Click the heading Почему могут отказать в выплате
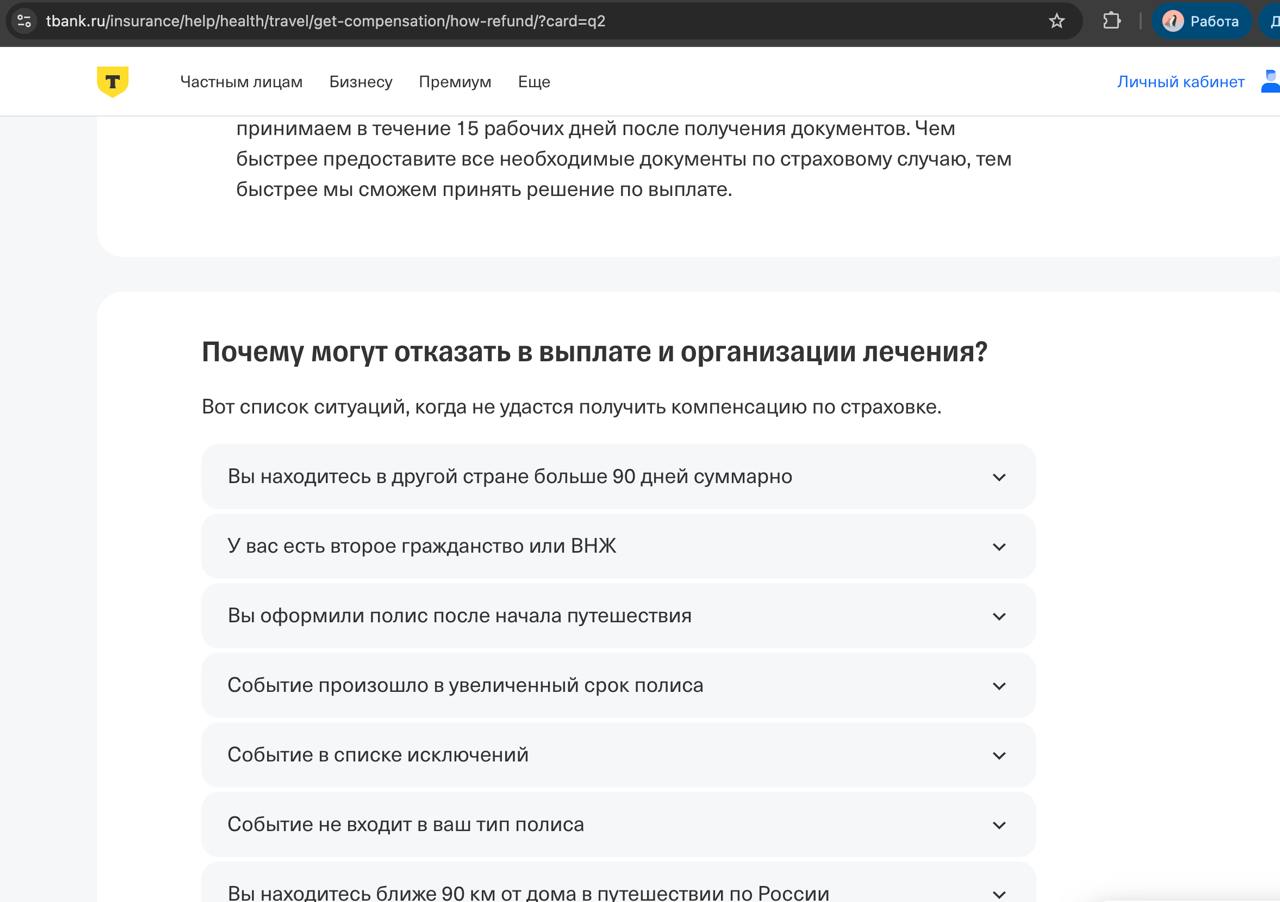Screen dimensions: 1280x902 [594, 352]
